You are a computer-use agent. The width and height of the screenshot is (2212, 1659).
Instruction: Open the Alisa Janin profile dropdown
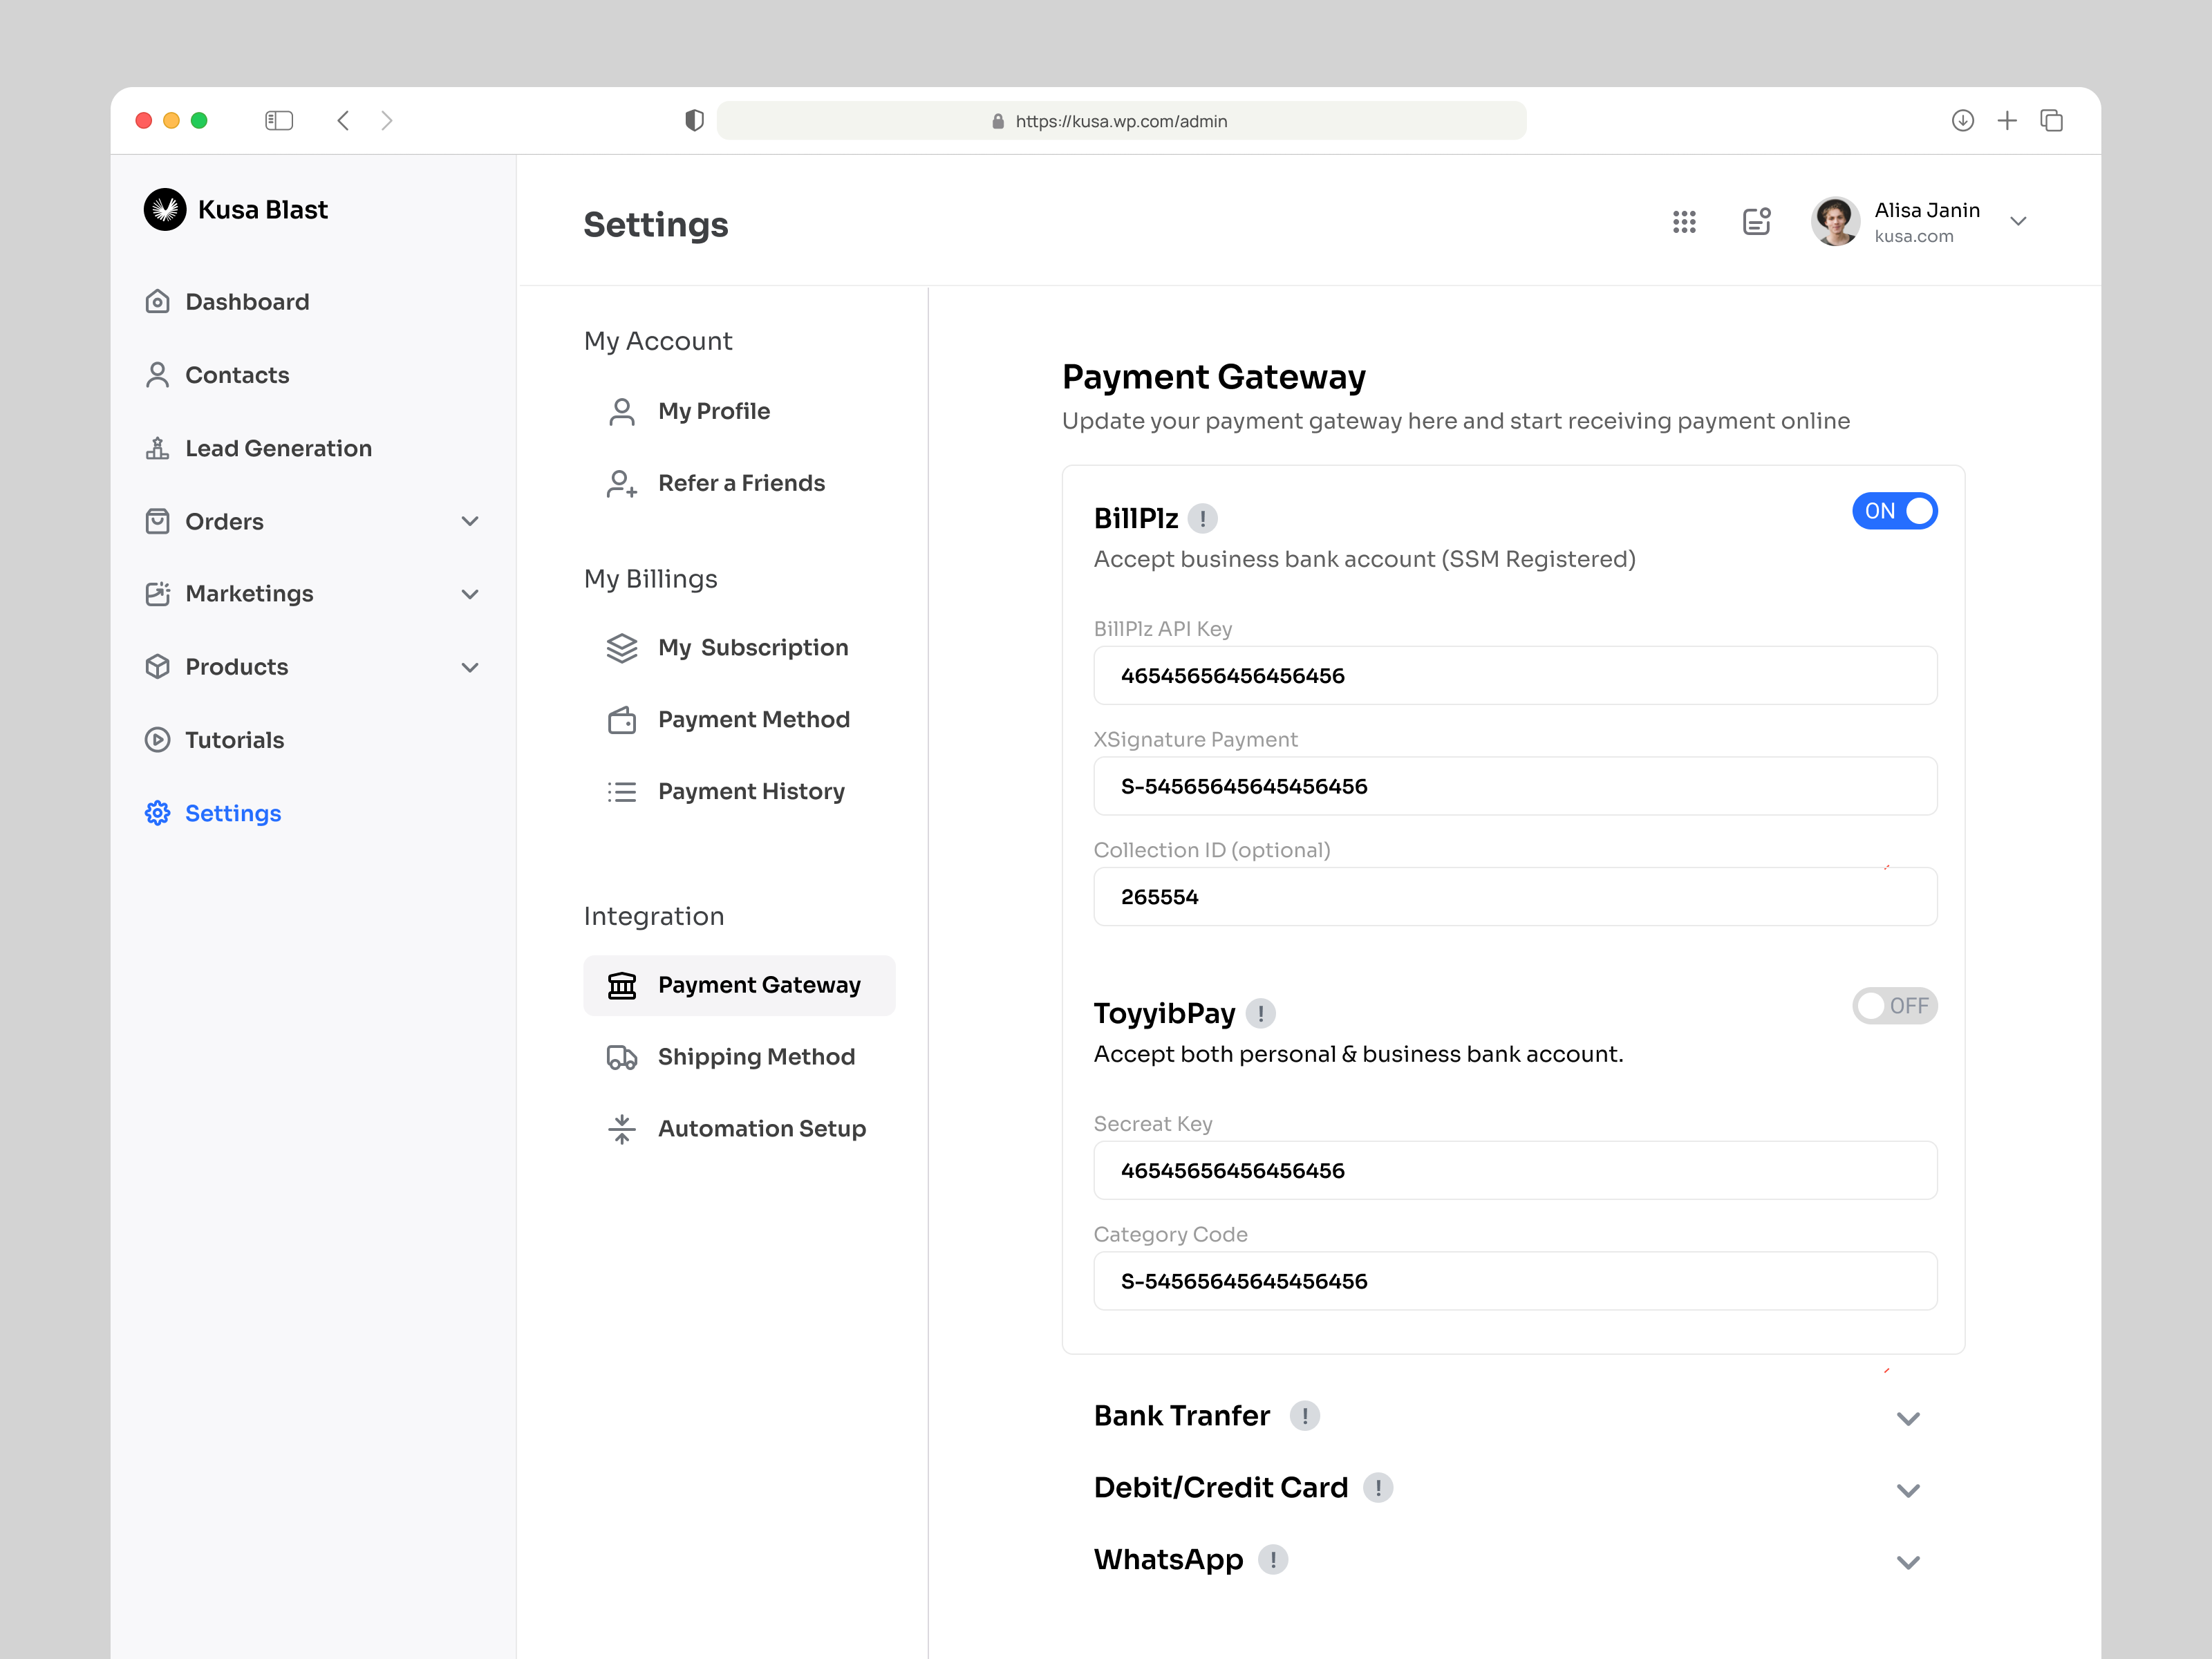pos(2018,221)
